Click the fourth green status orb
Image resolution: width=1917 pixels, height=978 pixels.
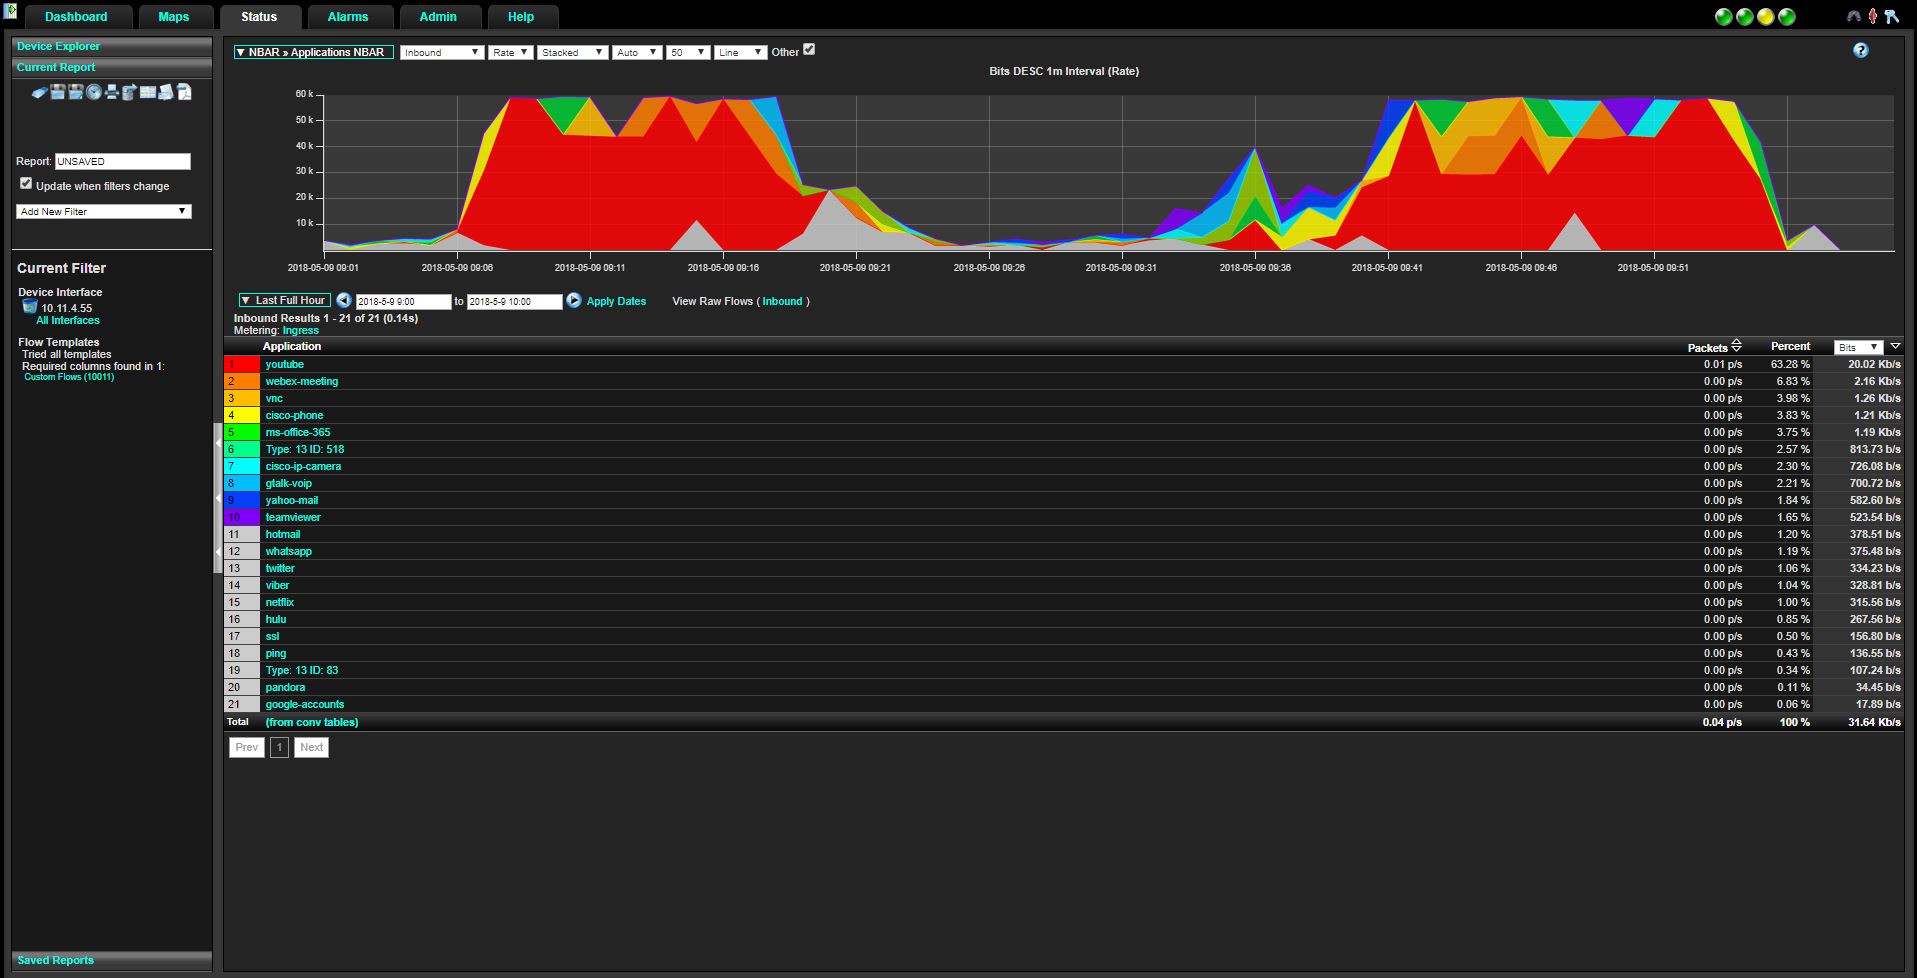click(x=1787, y=17)
